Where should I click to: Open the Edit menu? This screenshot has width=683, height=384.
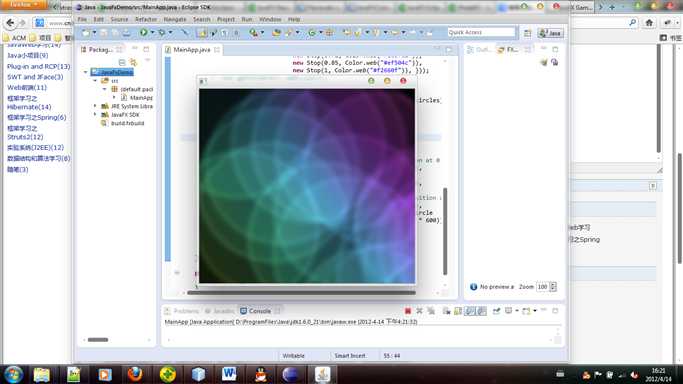point(98,19)
